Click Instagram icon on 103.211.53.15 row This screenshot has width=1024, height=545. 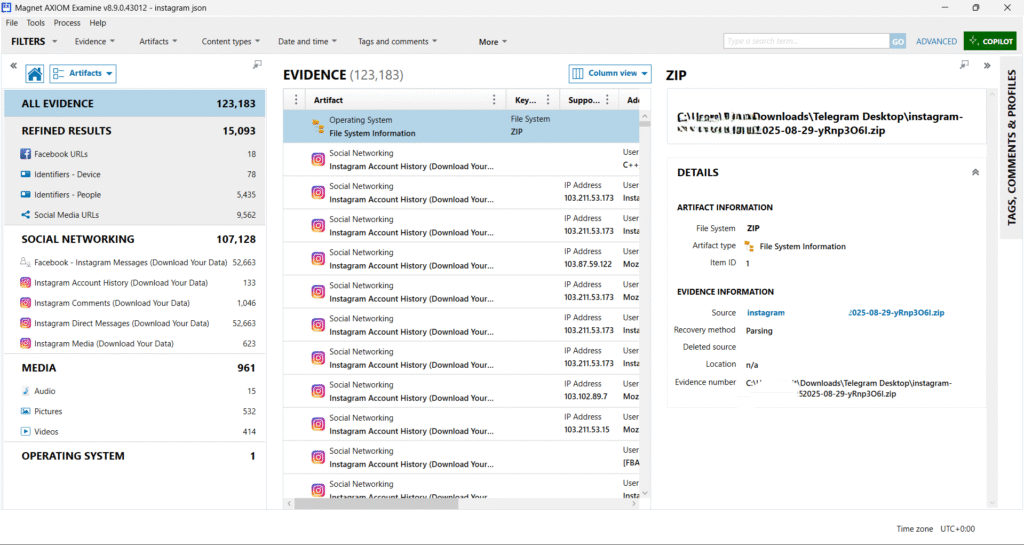(x=318, y=424)
